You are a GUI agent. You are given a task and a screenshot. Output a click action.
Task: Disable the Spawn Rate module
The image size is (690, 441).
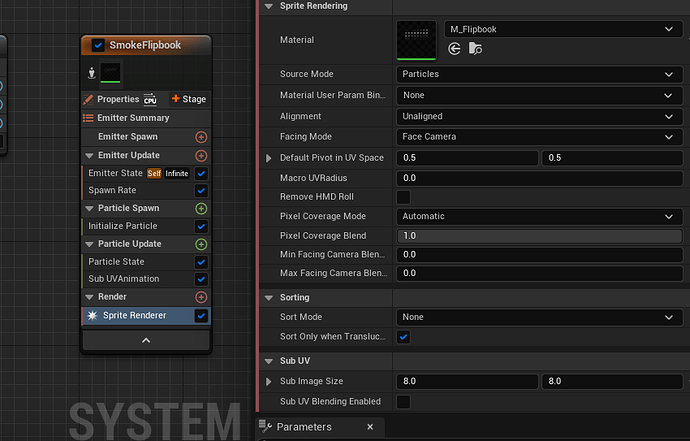point(201,191)
